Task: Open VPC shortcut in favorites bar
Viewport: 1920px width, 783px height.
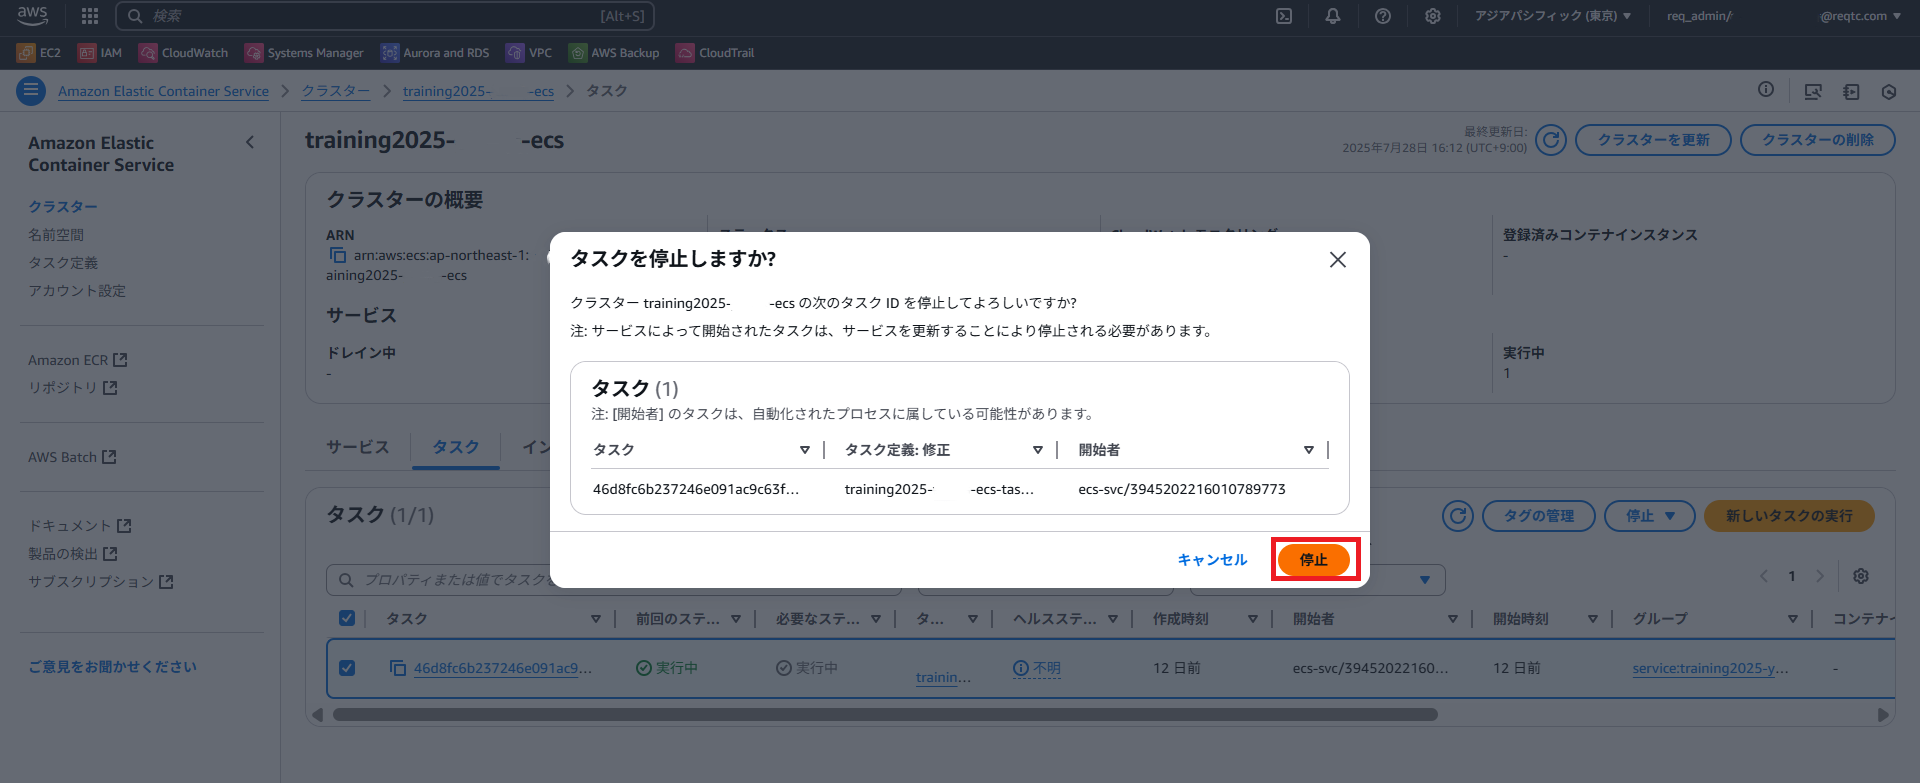Action: 529,53
